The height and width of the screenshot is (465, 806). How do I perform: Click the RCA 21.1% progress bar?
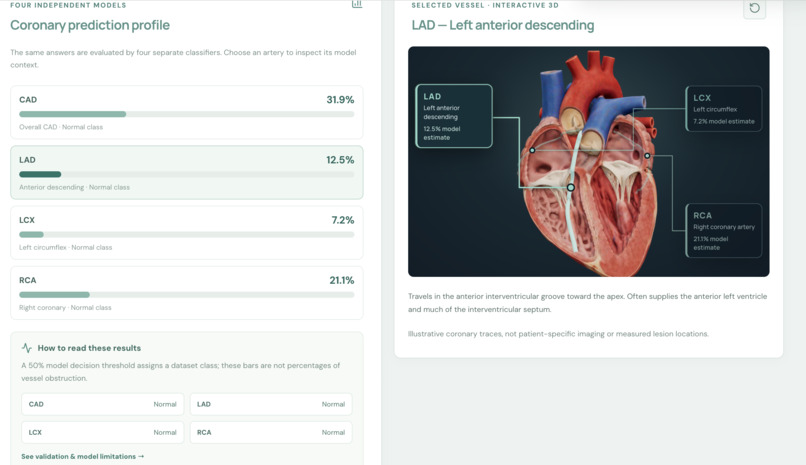[187, 295]
